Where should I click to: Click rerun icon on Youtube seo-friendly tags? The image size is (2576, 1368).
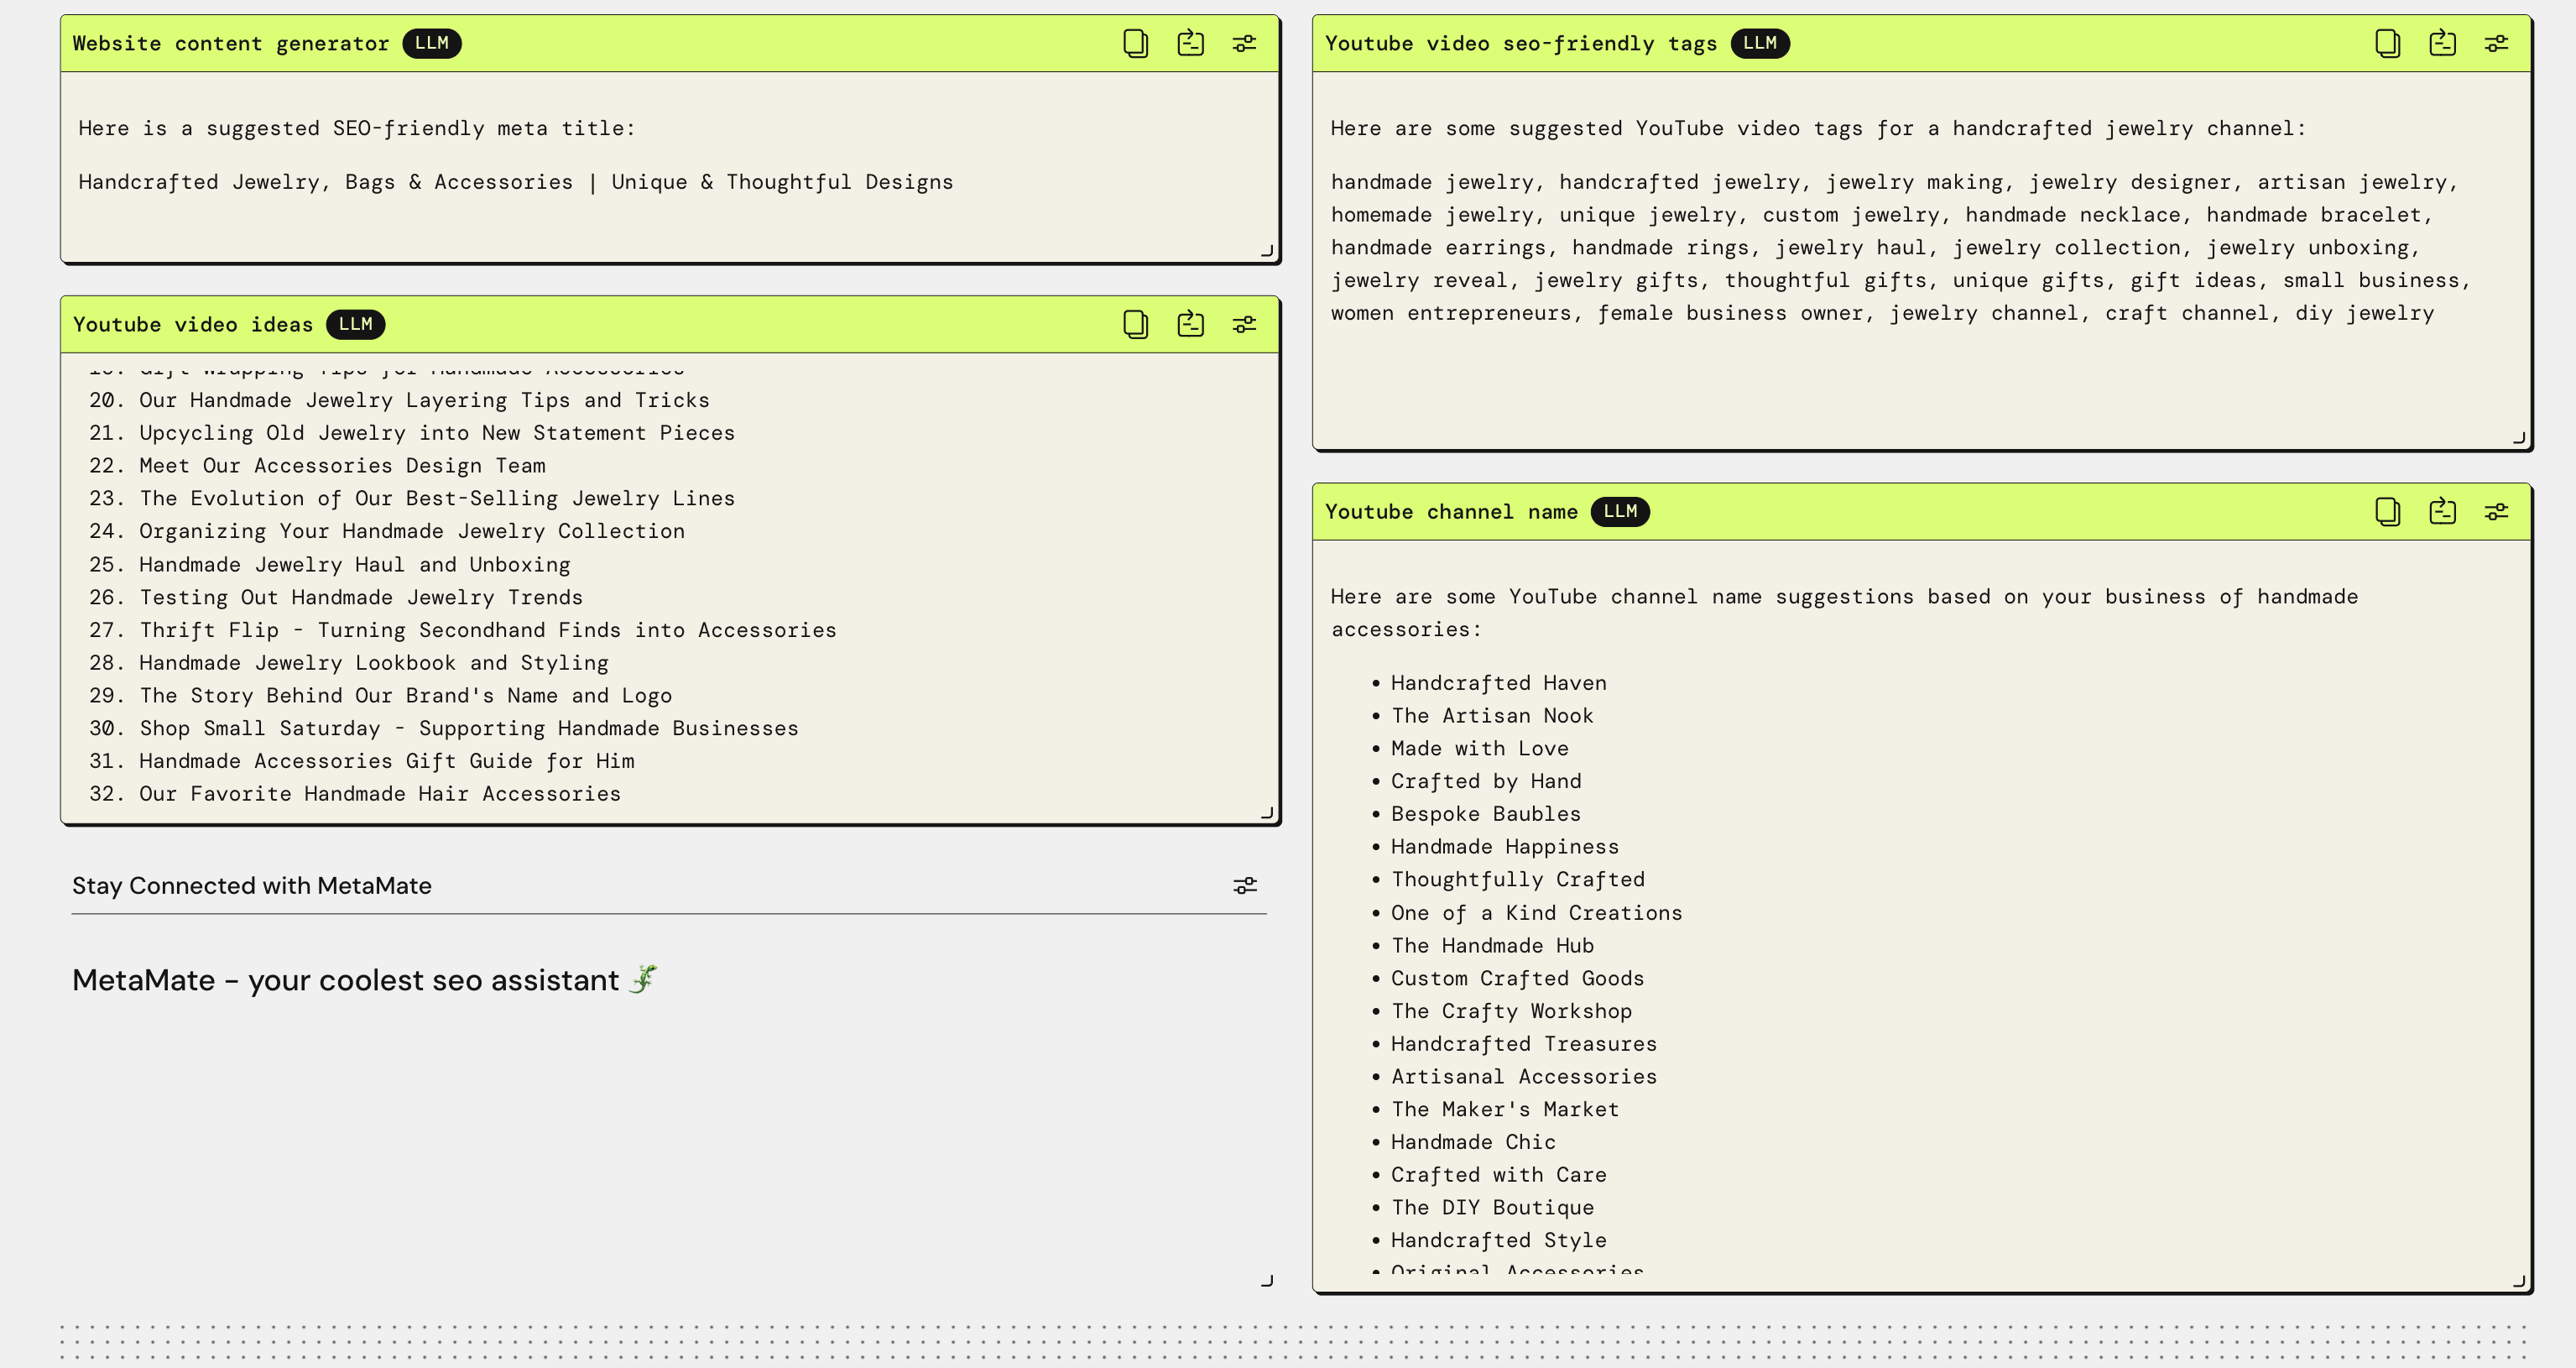pos(2442,43)
